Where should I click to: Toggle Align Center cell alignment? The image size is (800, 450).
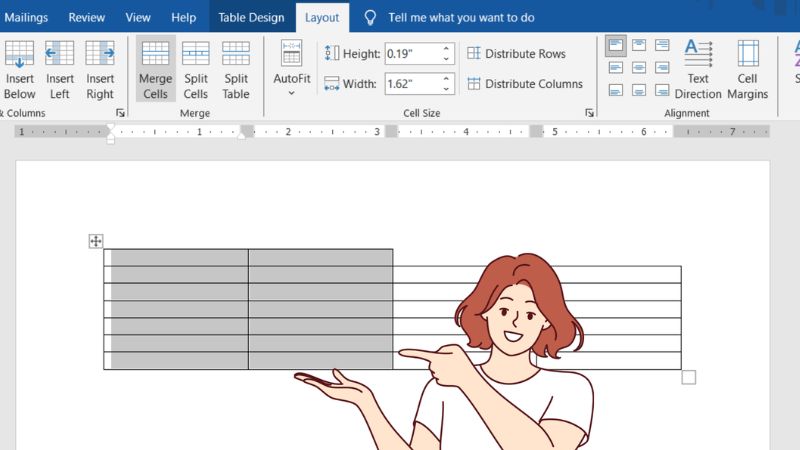point(638,67)
